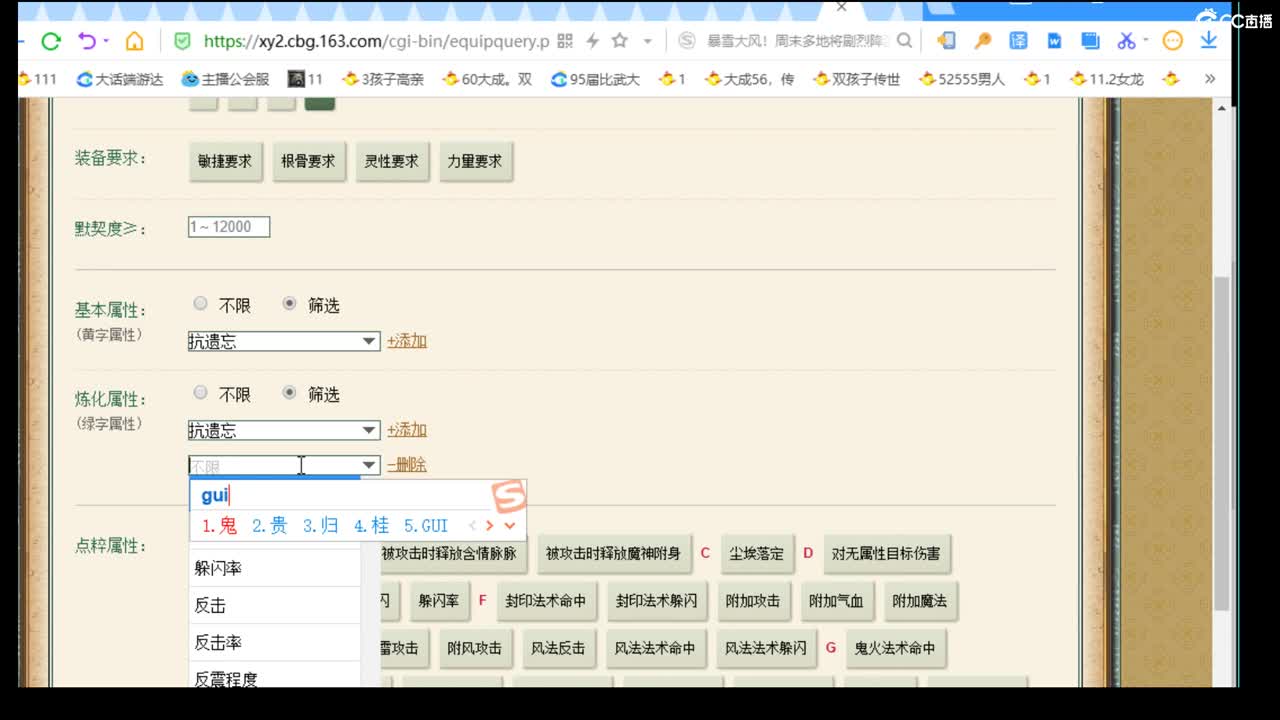
Task: Select 筛选 radio for 基本属性
Action: tap(290, 304)
